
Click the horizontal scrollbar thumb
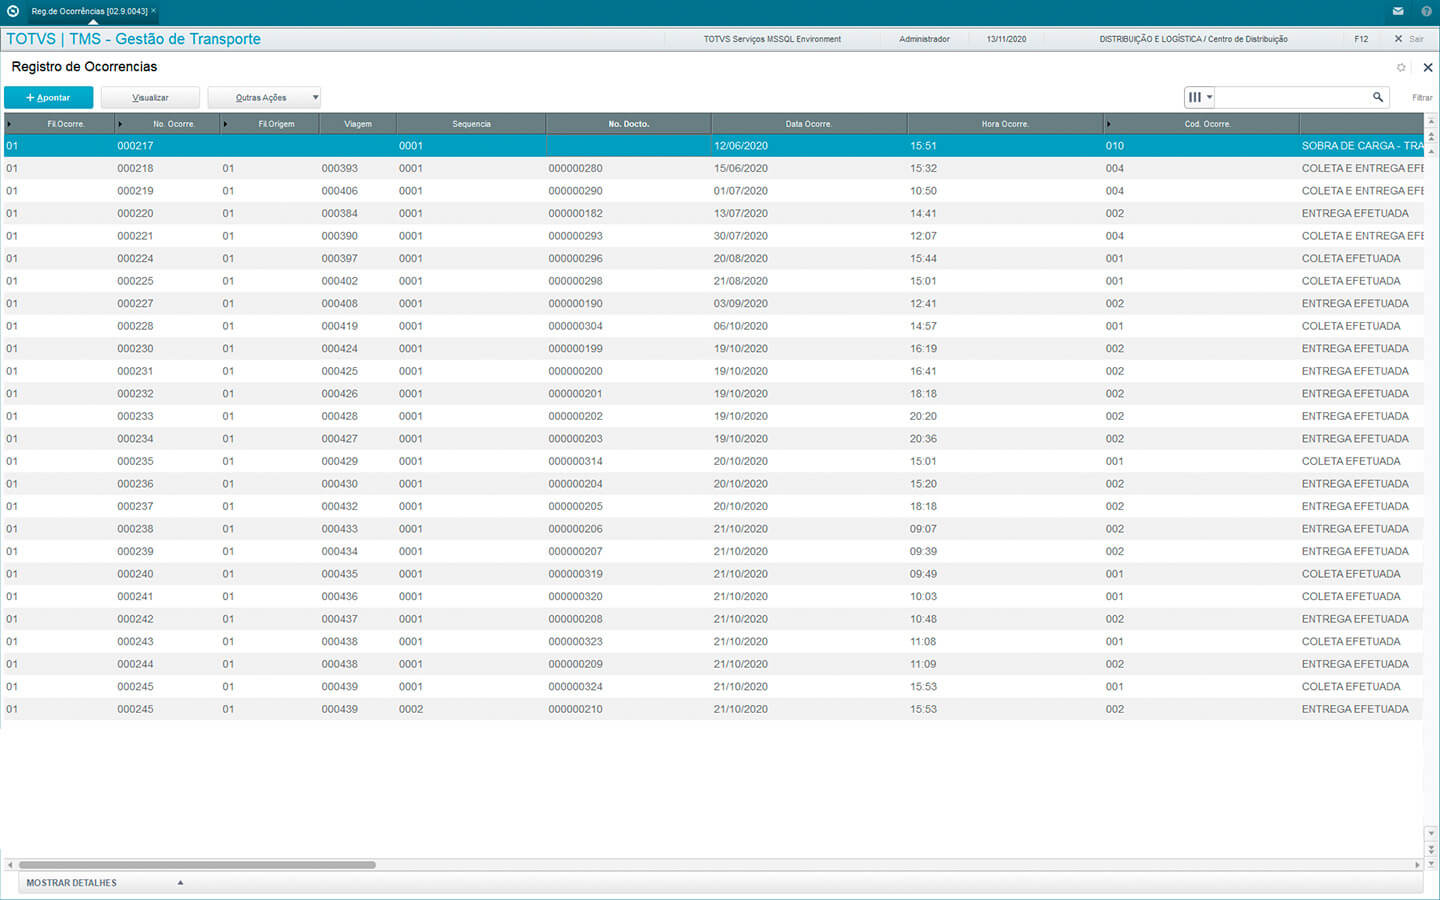pyautogui.click(x=197, y=865)
